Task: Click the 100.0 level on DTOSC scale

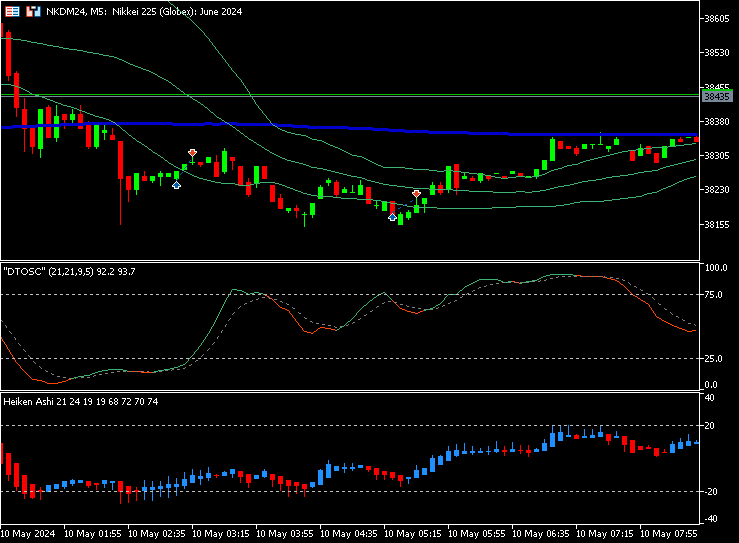Action: [716, 268]
